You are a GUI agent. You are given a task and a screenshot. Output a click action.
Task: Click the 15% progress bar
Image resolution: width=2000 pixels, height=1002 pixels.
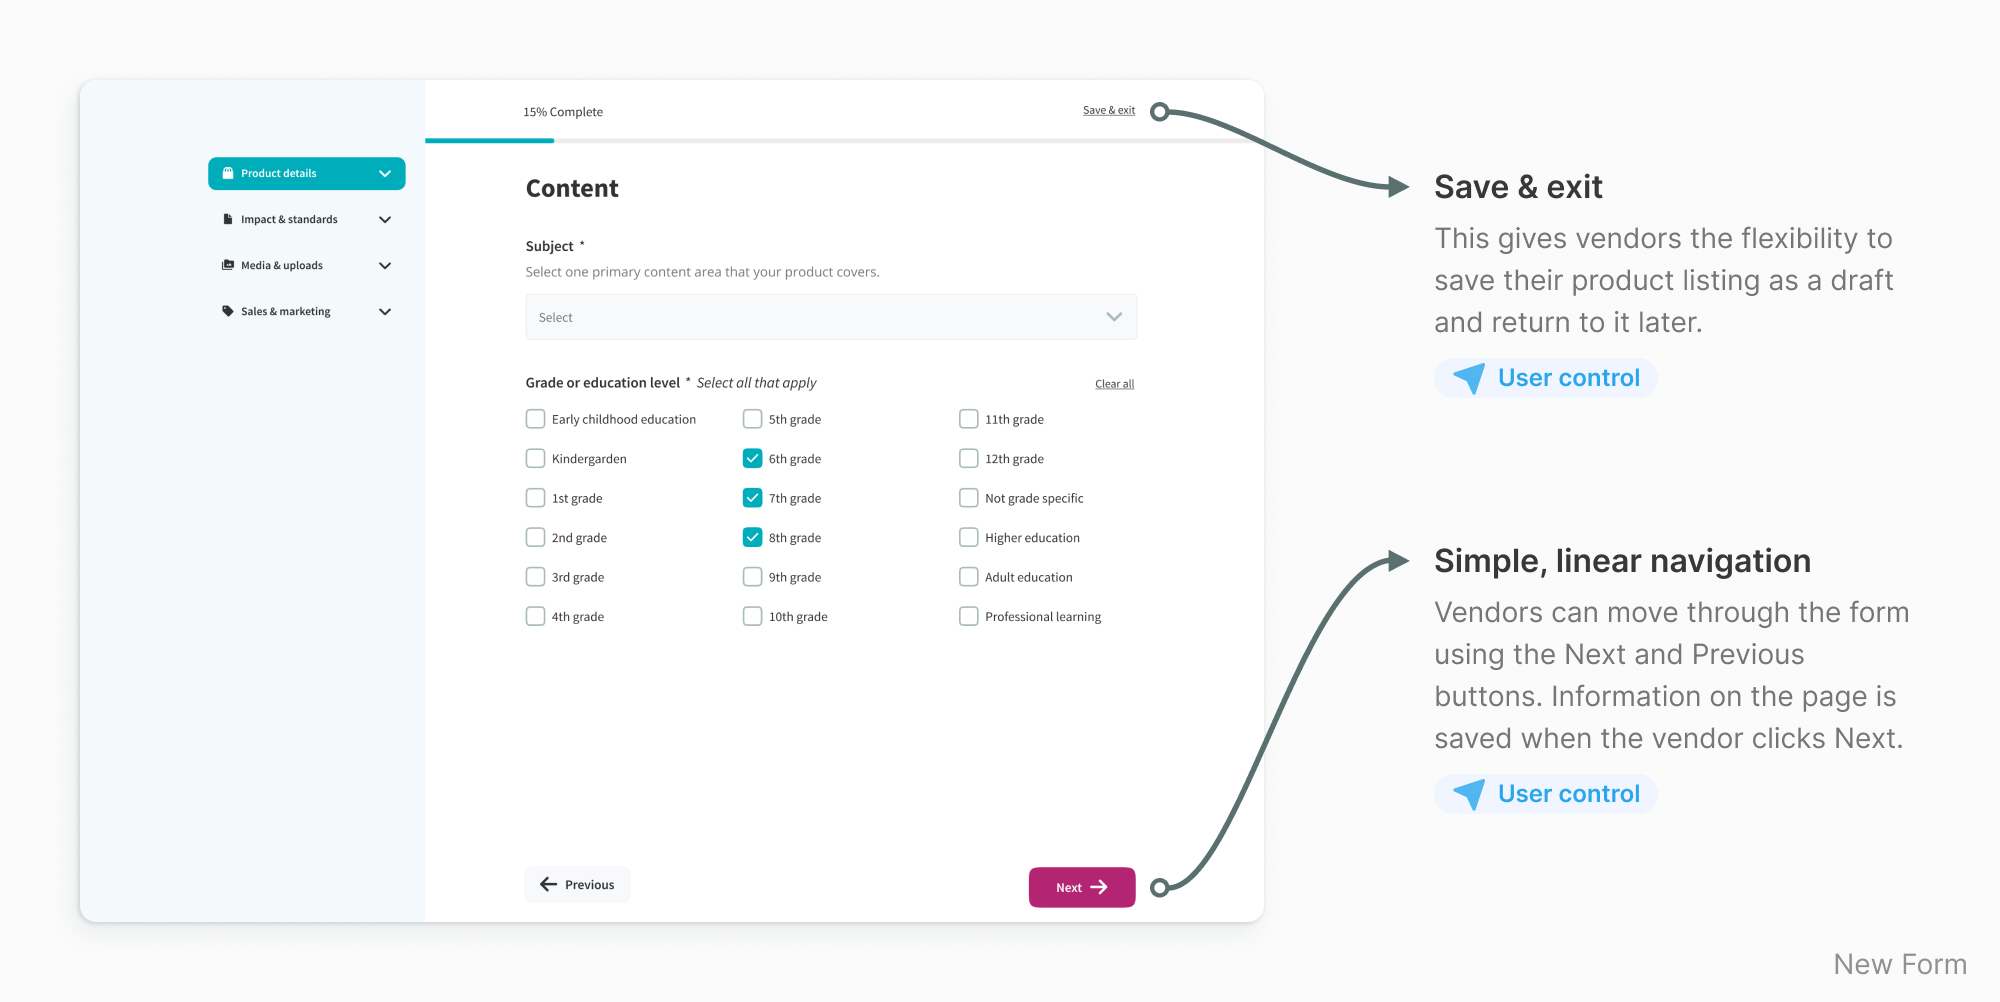coord(490,140)
